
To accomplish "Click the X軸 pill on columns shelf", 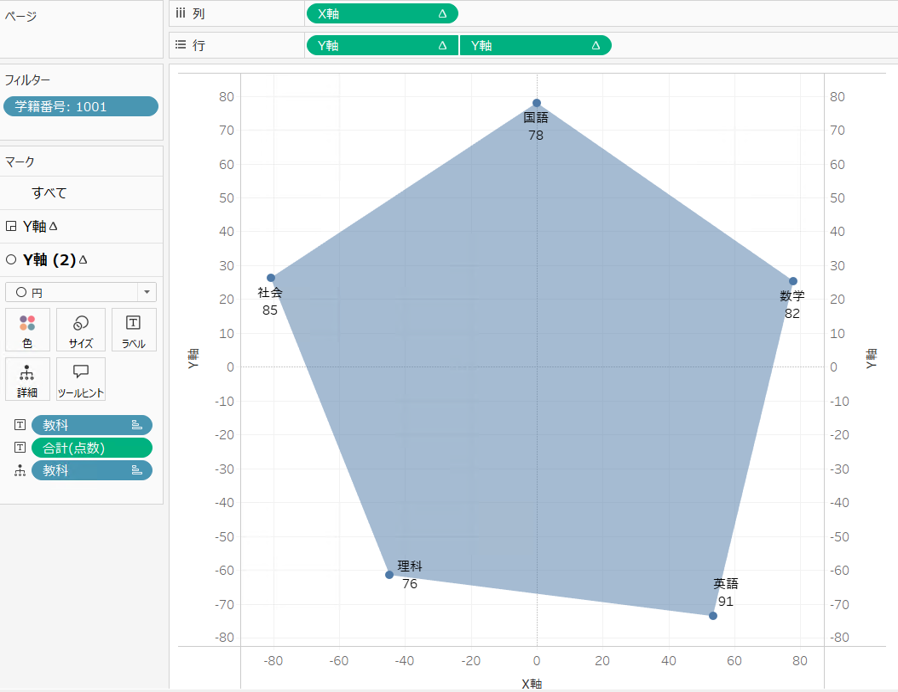I will [x=380, y=14].
